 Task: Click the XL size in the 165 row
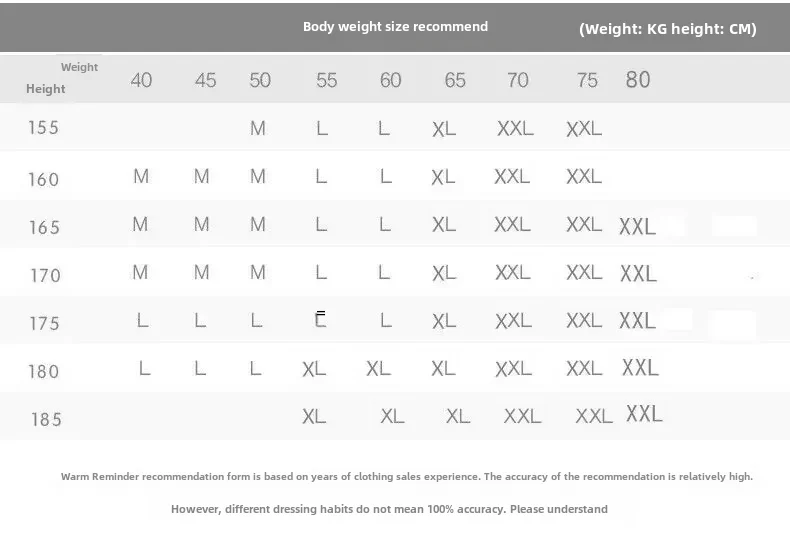coord(443,225)
